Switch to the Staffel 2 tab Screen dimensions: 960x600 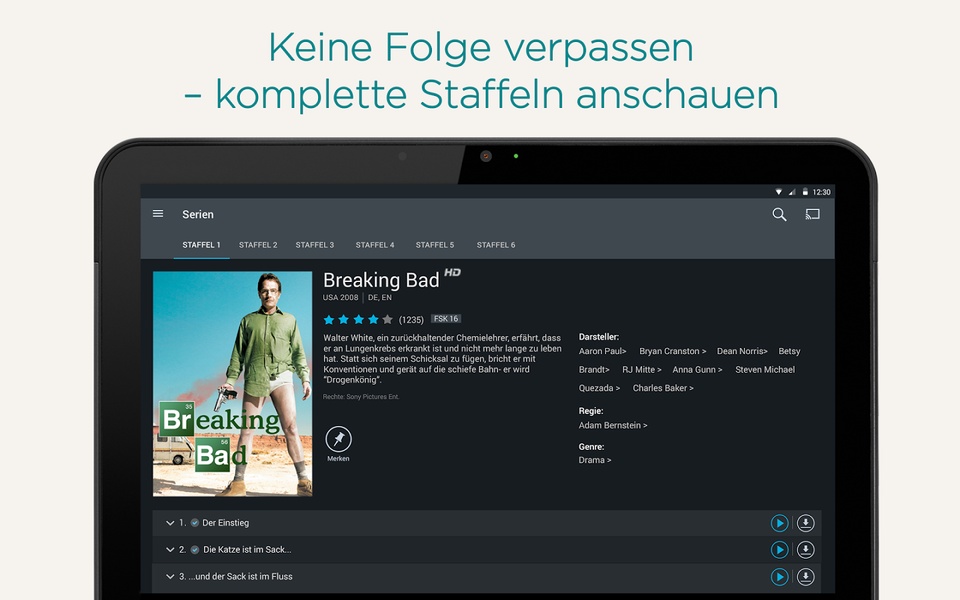(x=258, y=245)
